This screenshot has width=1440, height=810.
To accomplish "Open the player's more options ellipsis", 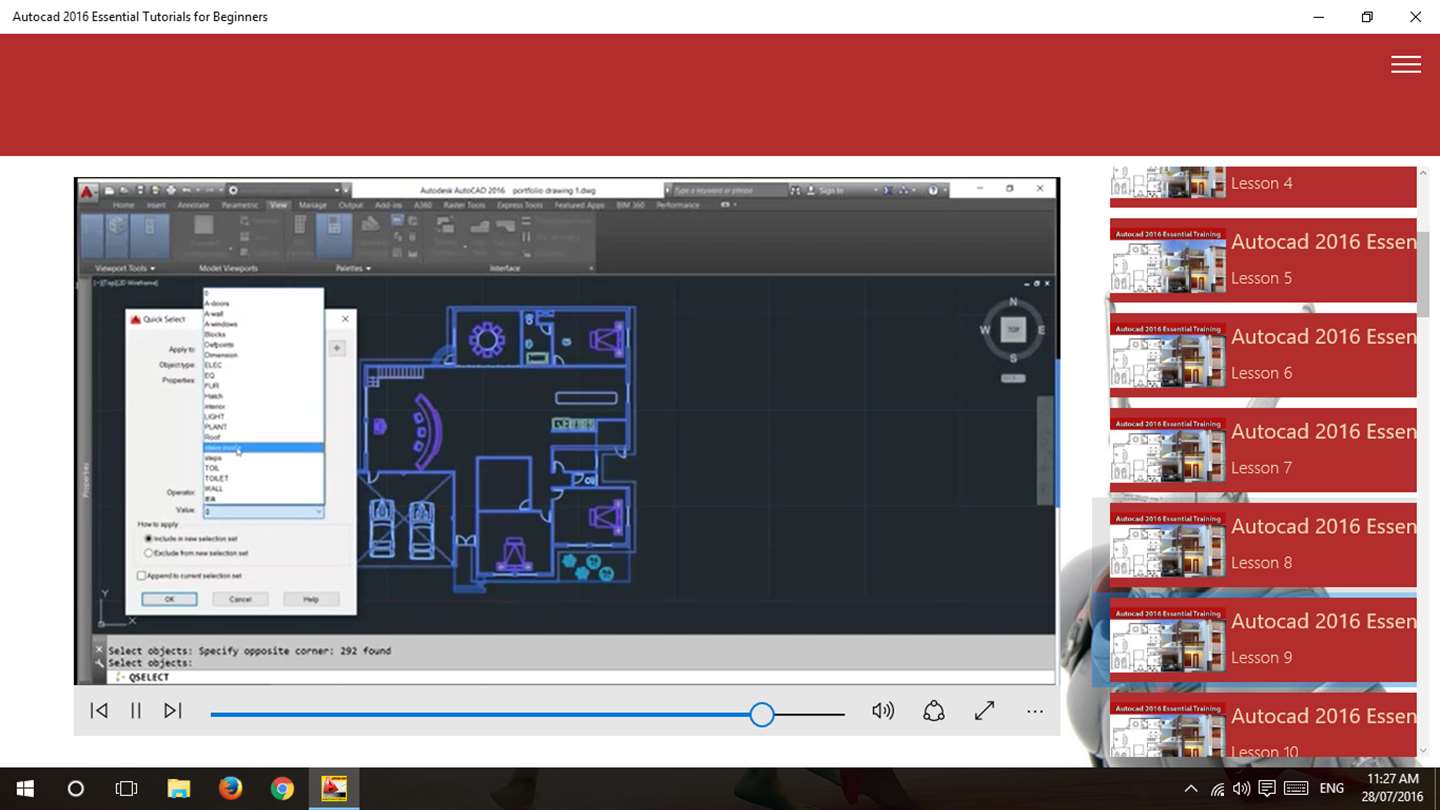I will click(1035, 712).
